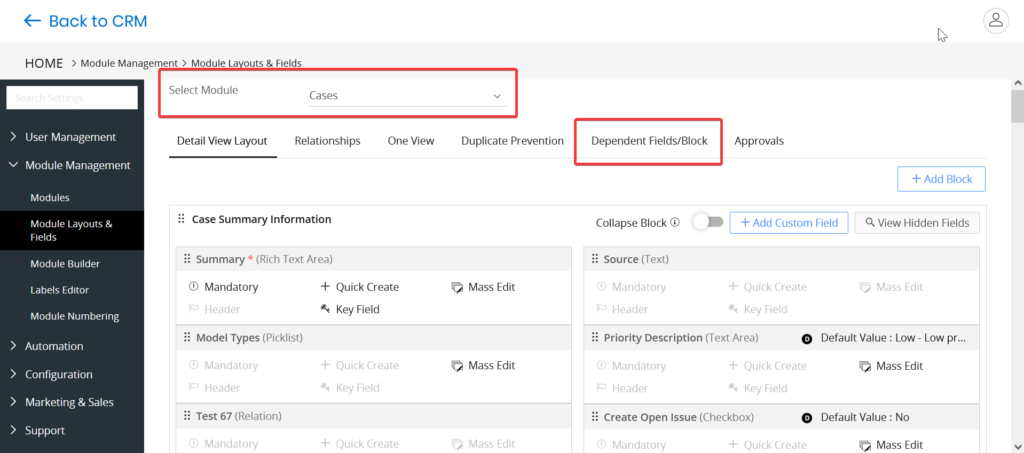Image resolution: width=1024 pixels, height=453 pixels.
Task: Click the Collapse Block info icon
Action: 675,222
